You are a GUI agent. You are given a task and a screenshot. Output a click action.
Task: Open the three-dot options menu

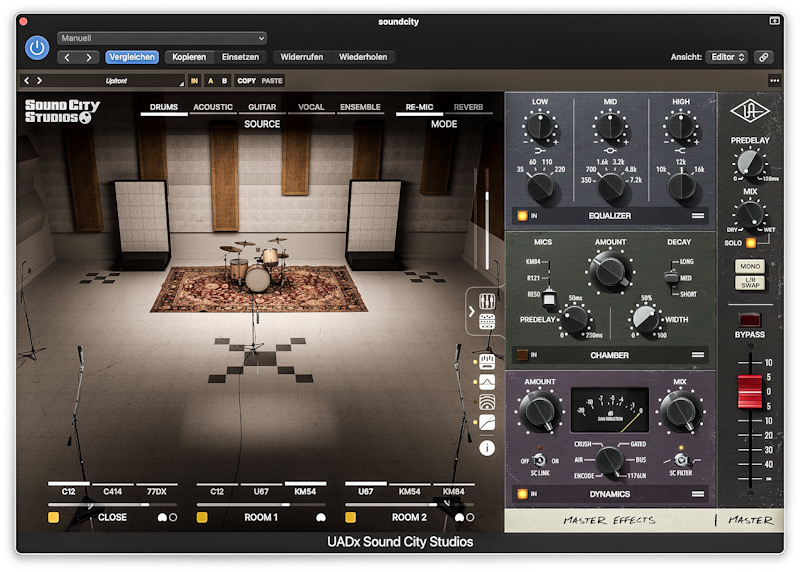point(774,81)
